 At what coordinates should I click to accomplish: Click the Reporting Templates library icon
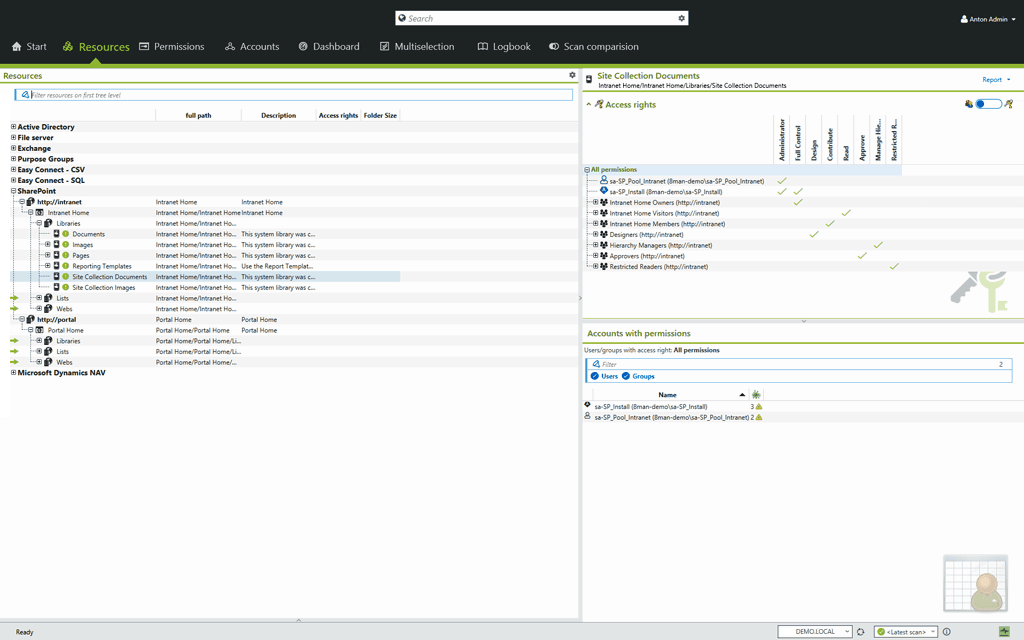tap(57, 266)
